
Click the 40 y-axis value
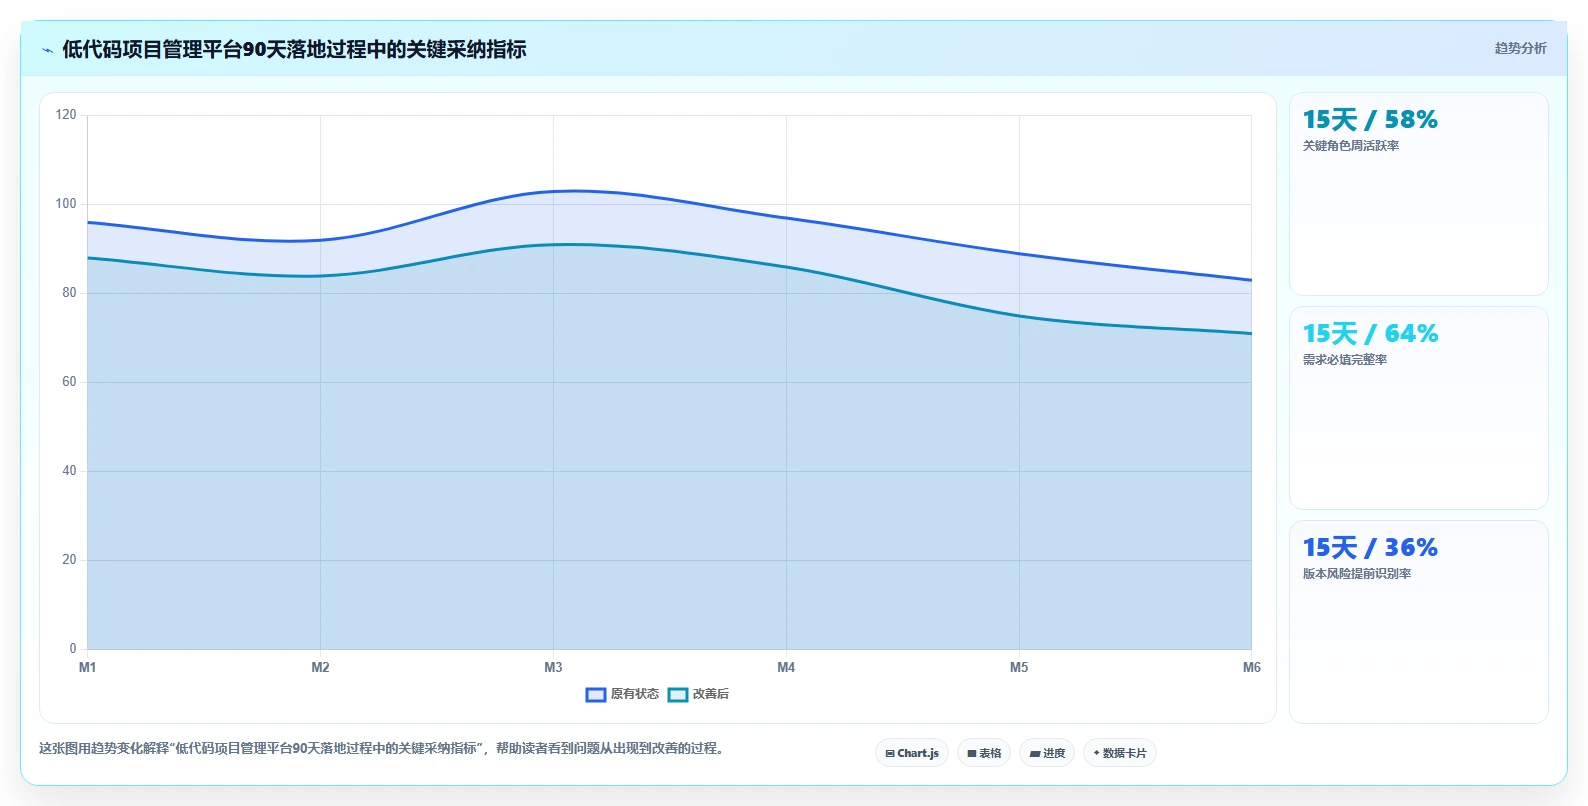click(69, 471)
